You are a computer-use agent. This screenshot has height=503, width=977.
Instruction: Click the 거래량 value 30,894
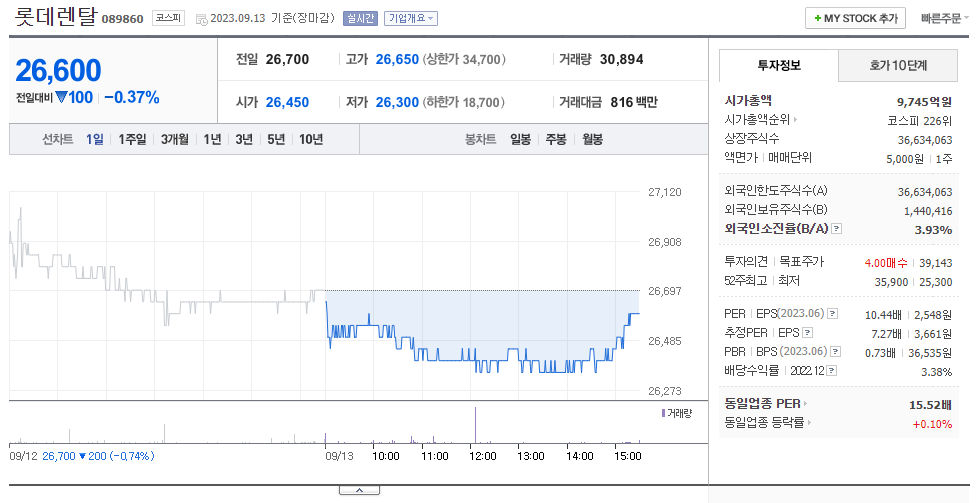(621, 60)
